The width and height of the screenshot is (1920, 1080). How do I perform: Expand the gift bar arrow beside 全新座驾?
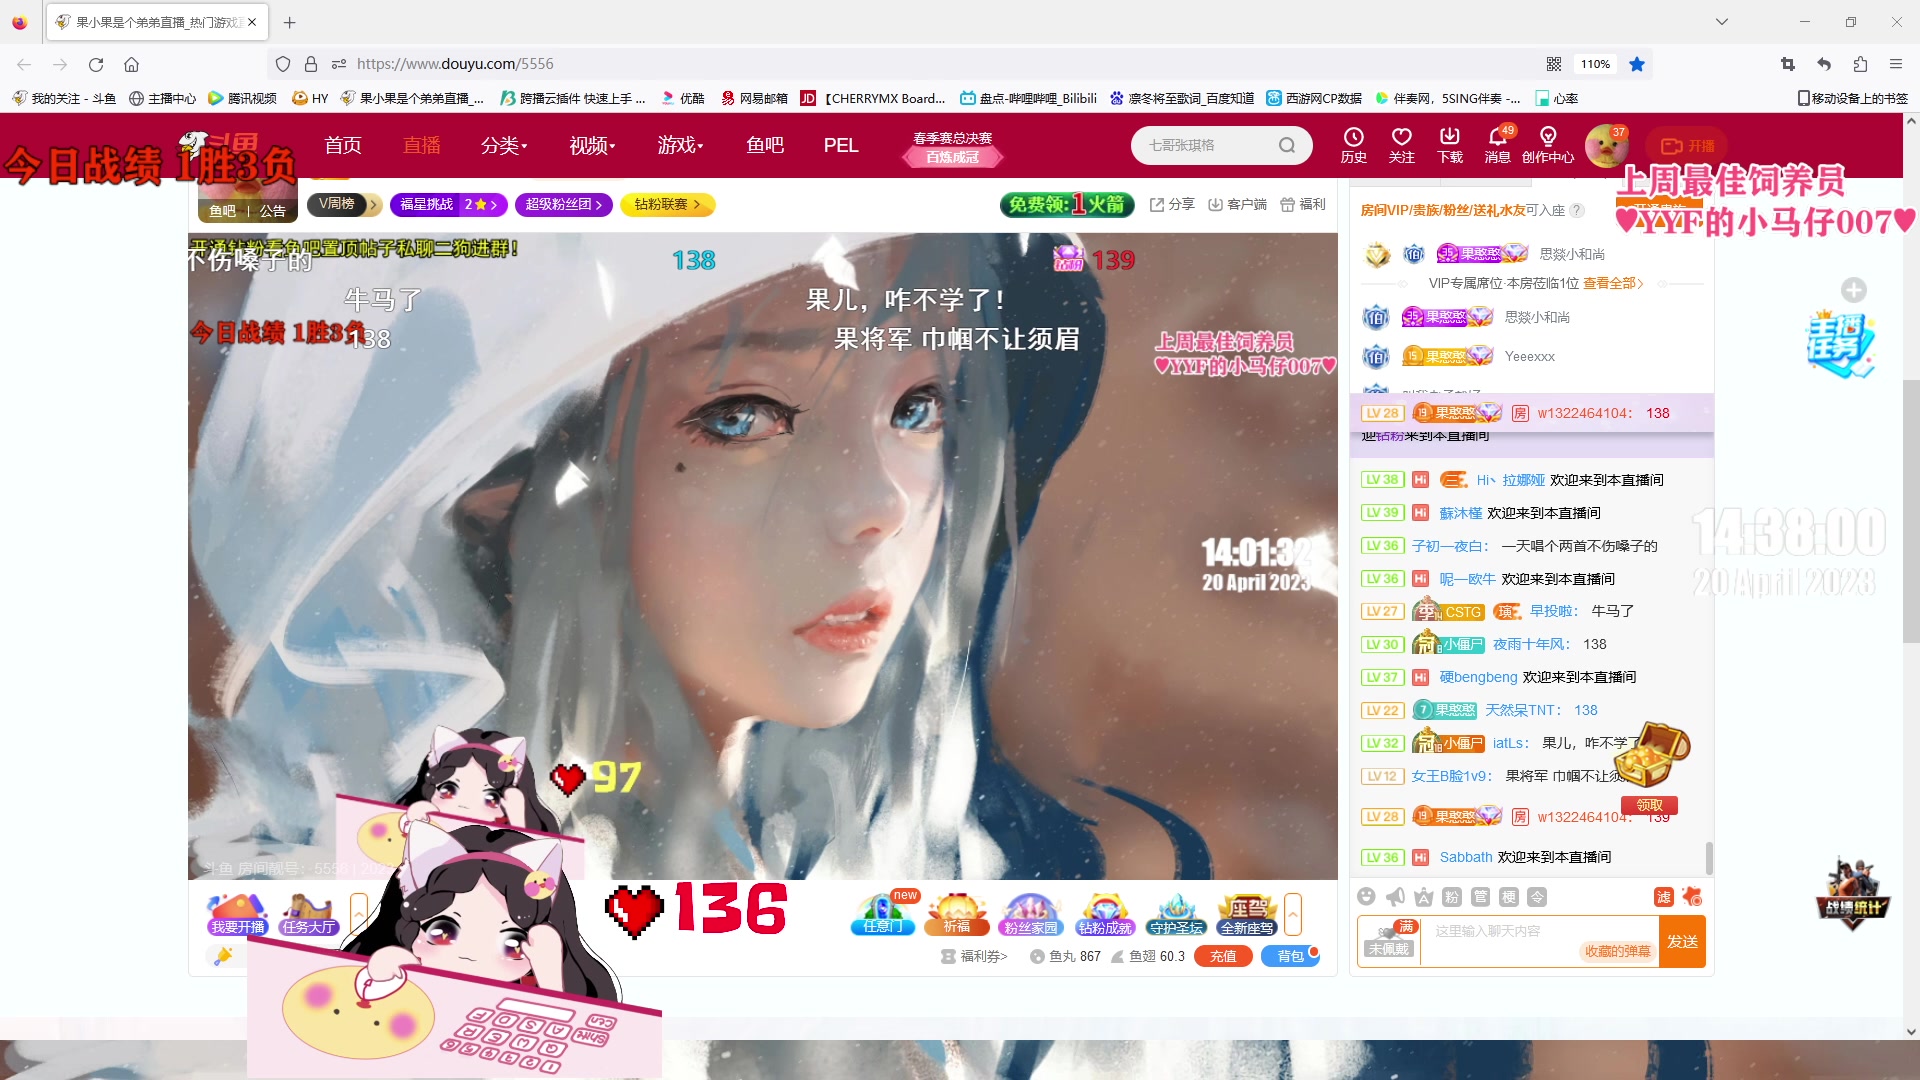pos(1293,913)
